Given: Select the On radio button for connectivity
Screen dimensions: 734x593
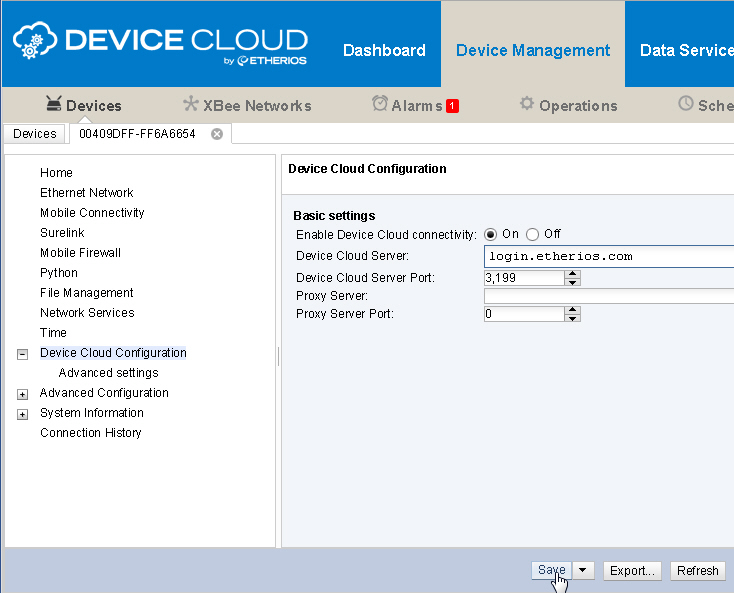Looking at the screenshot, I should [491, 234].
